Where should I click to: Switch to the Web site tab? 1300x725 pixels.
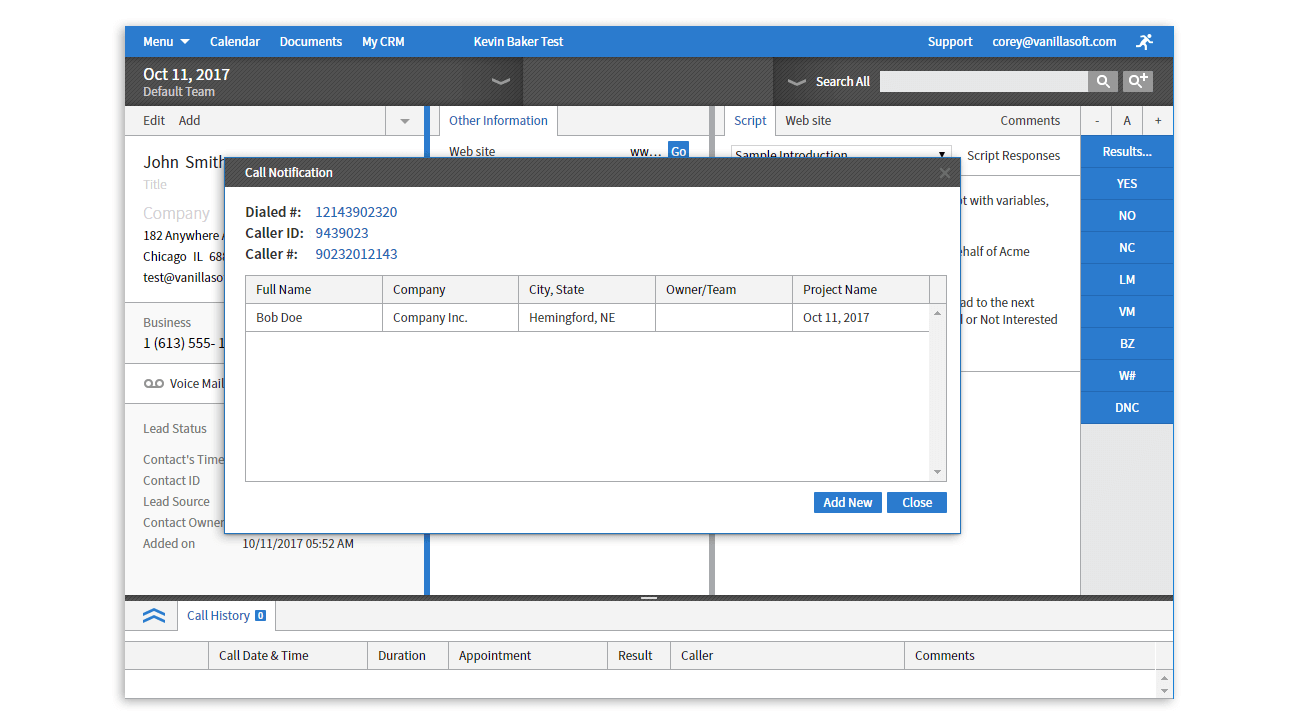click(808, 121)
